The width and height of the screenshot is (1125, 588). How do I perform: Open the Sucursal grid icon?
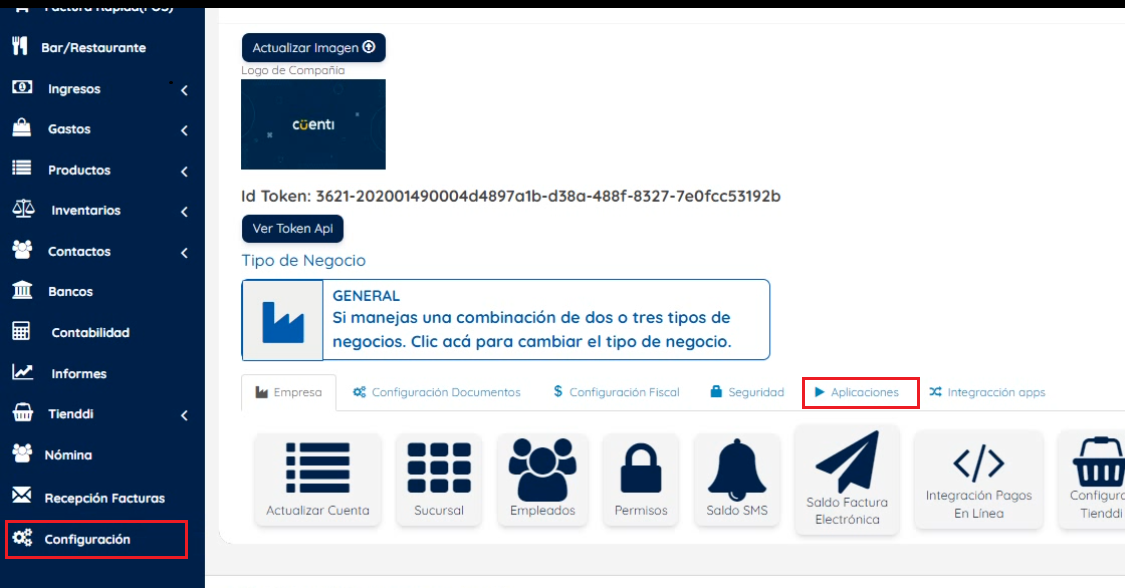tap(439, 468)
